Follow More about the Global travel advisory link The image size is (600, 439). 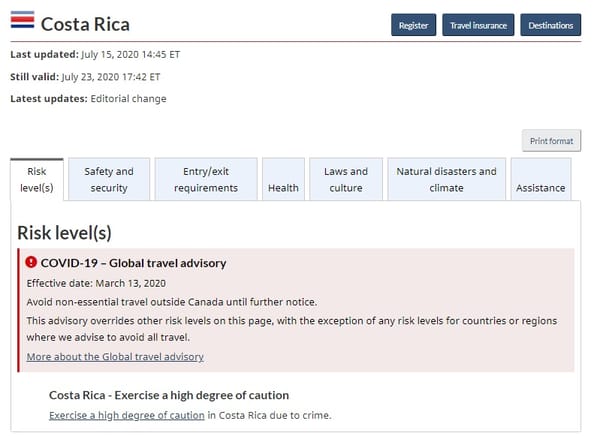115,357
